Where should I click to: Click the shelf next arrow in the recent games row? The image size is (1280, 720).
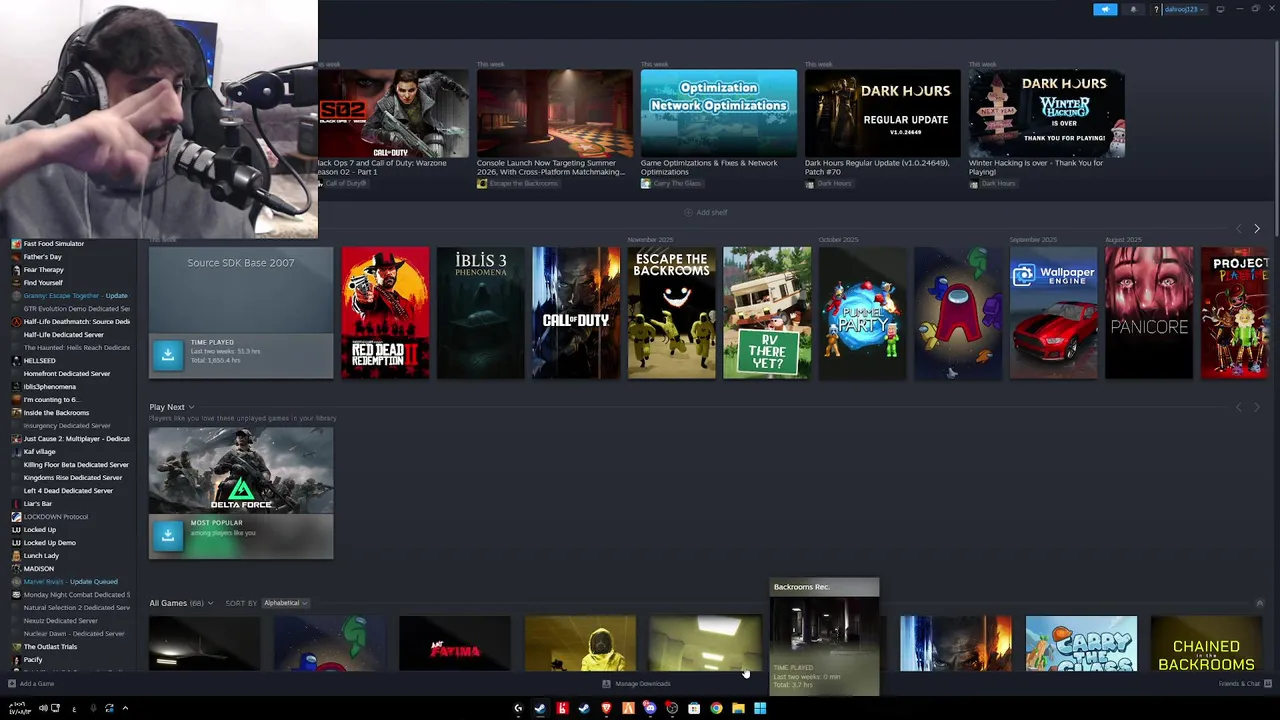1257,229
